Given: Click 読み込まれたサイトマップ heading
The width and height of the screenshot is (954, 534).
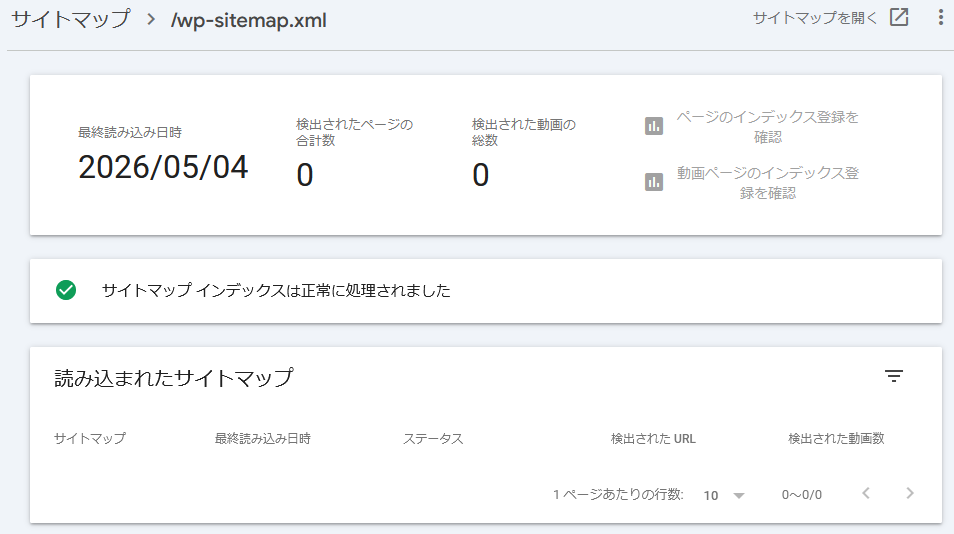Looking at the screenshot, I should pyautogui.click(x=173, y=378).
